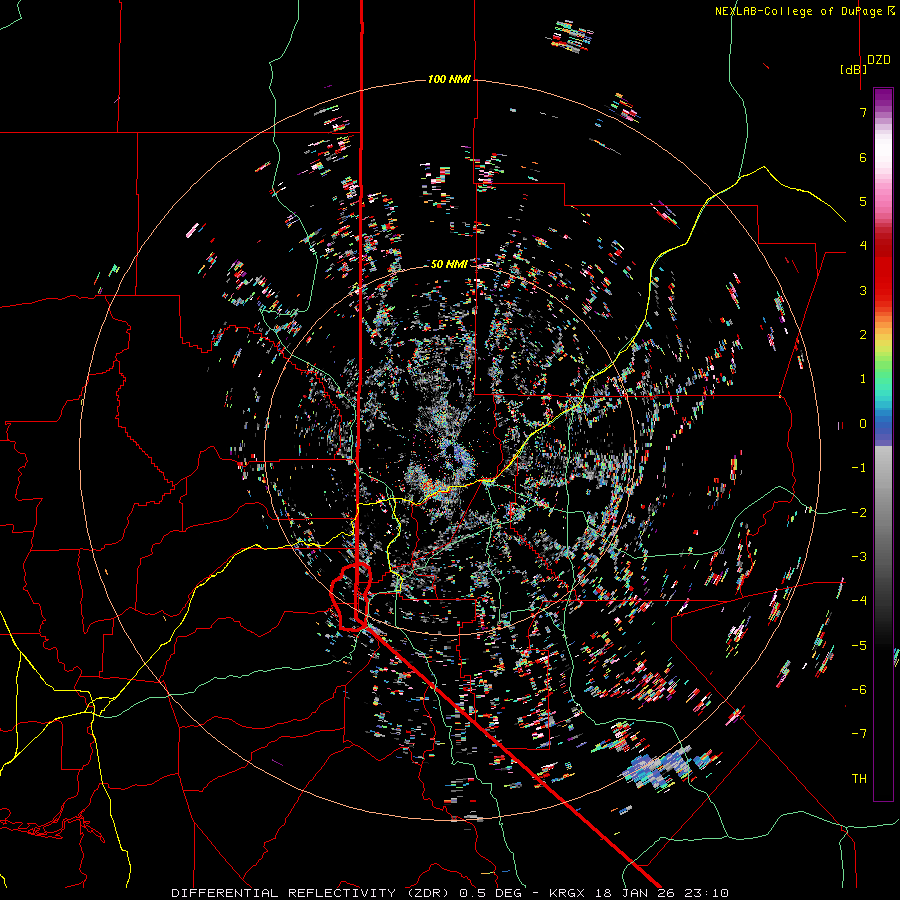Click the TH label at the colorbar bottom
Screen dimensions: 900x900
[859, 779]
